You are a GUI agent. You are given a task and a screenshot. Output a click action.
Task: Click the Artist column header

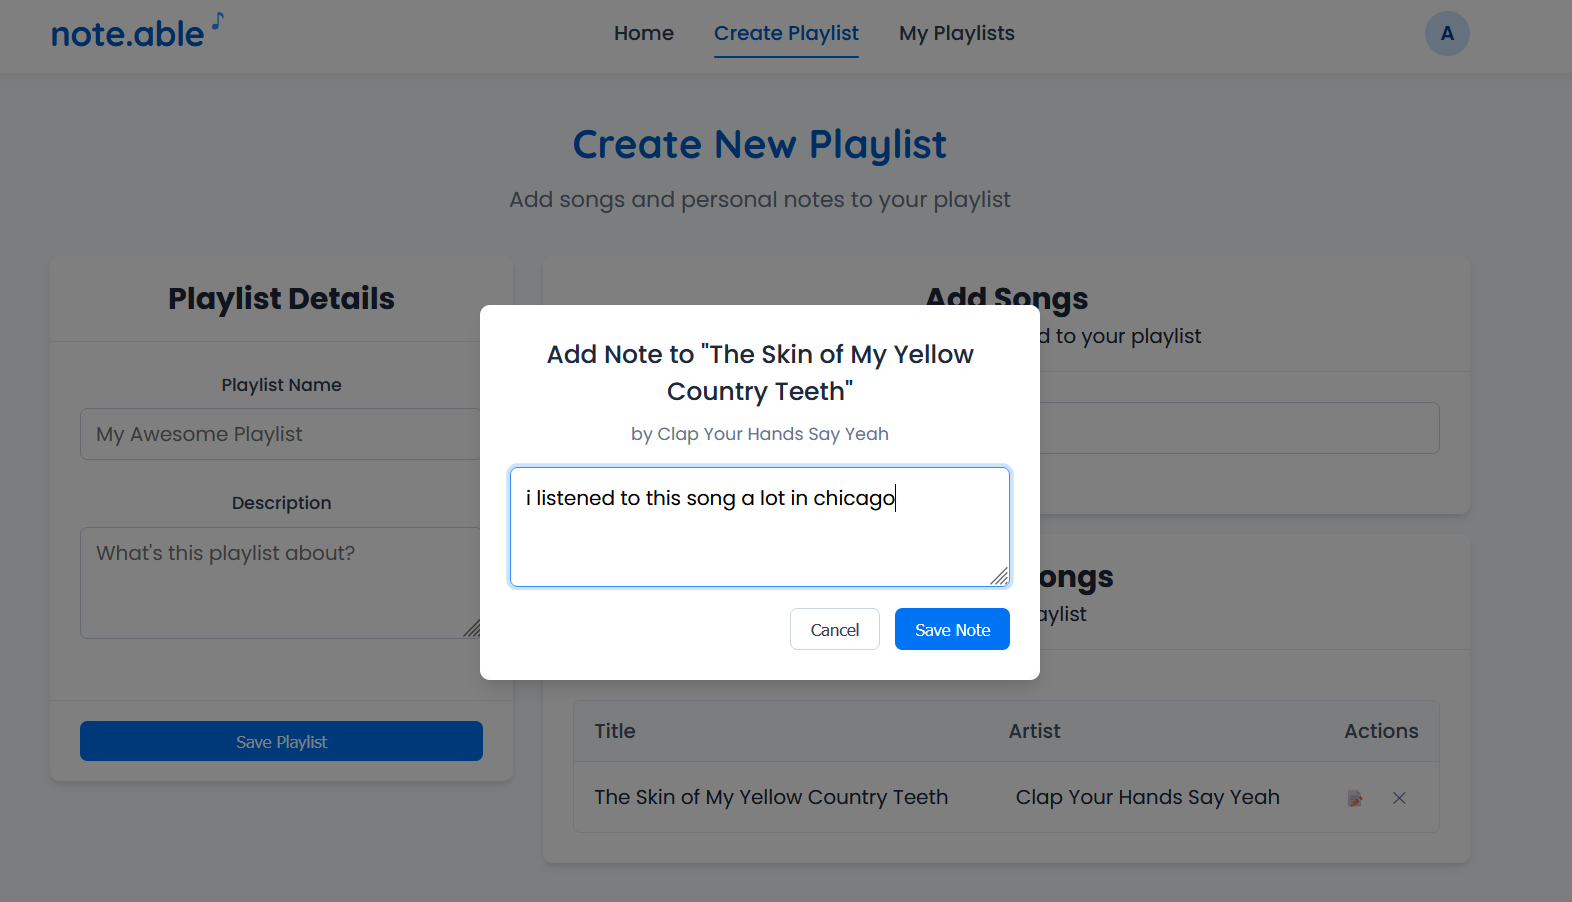[1034, 731]
